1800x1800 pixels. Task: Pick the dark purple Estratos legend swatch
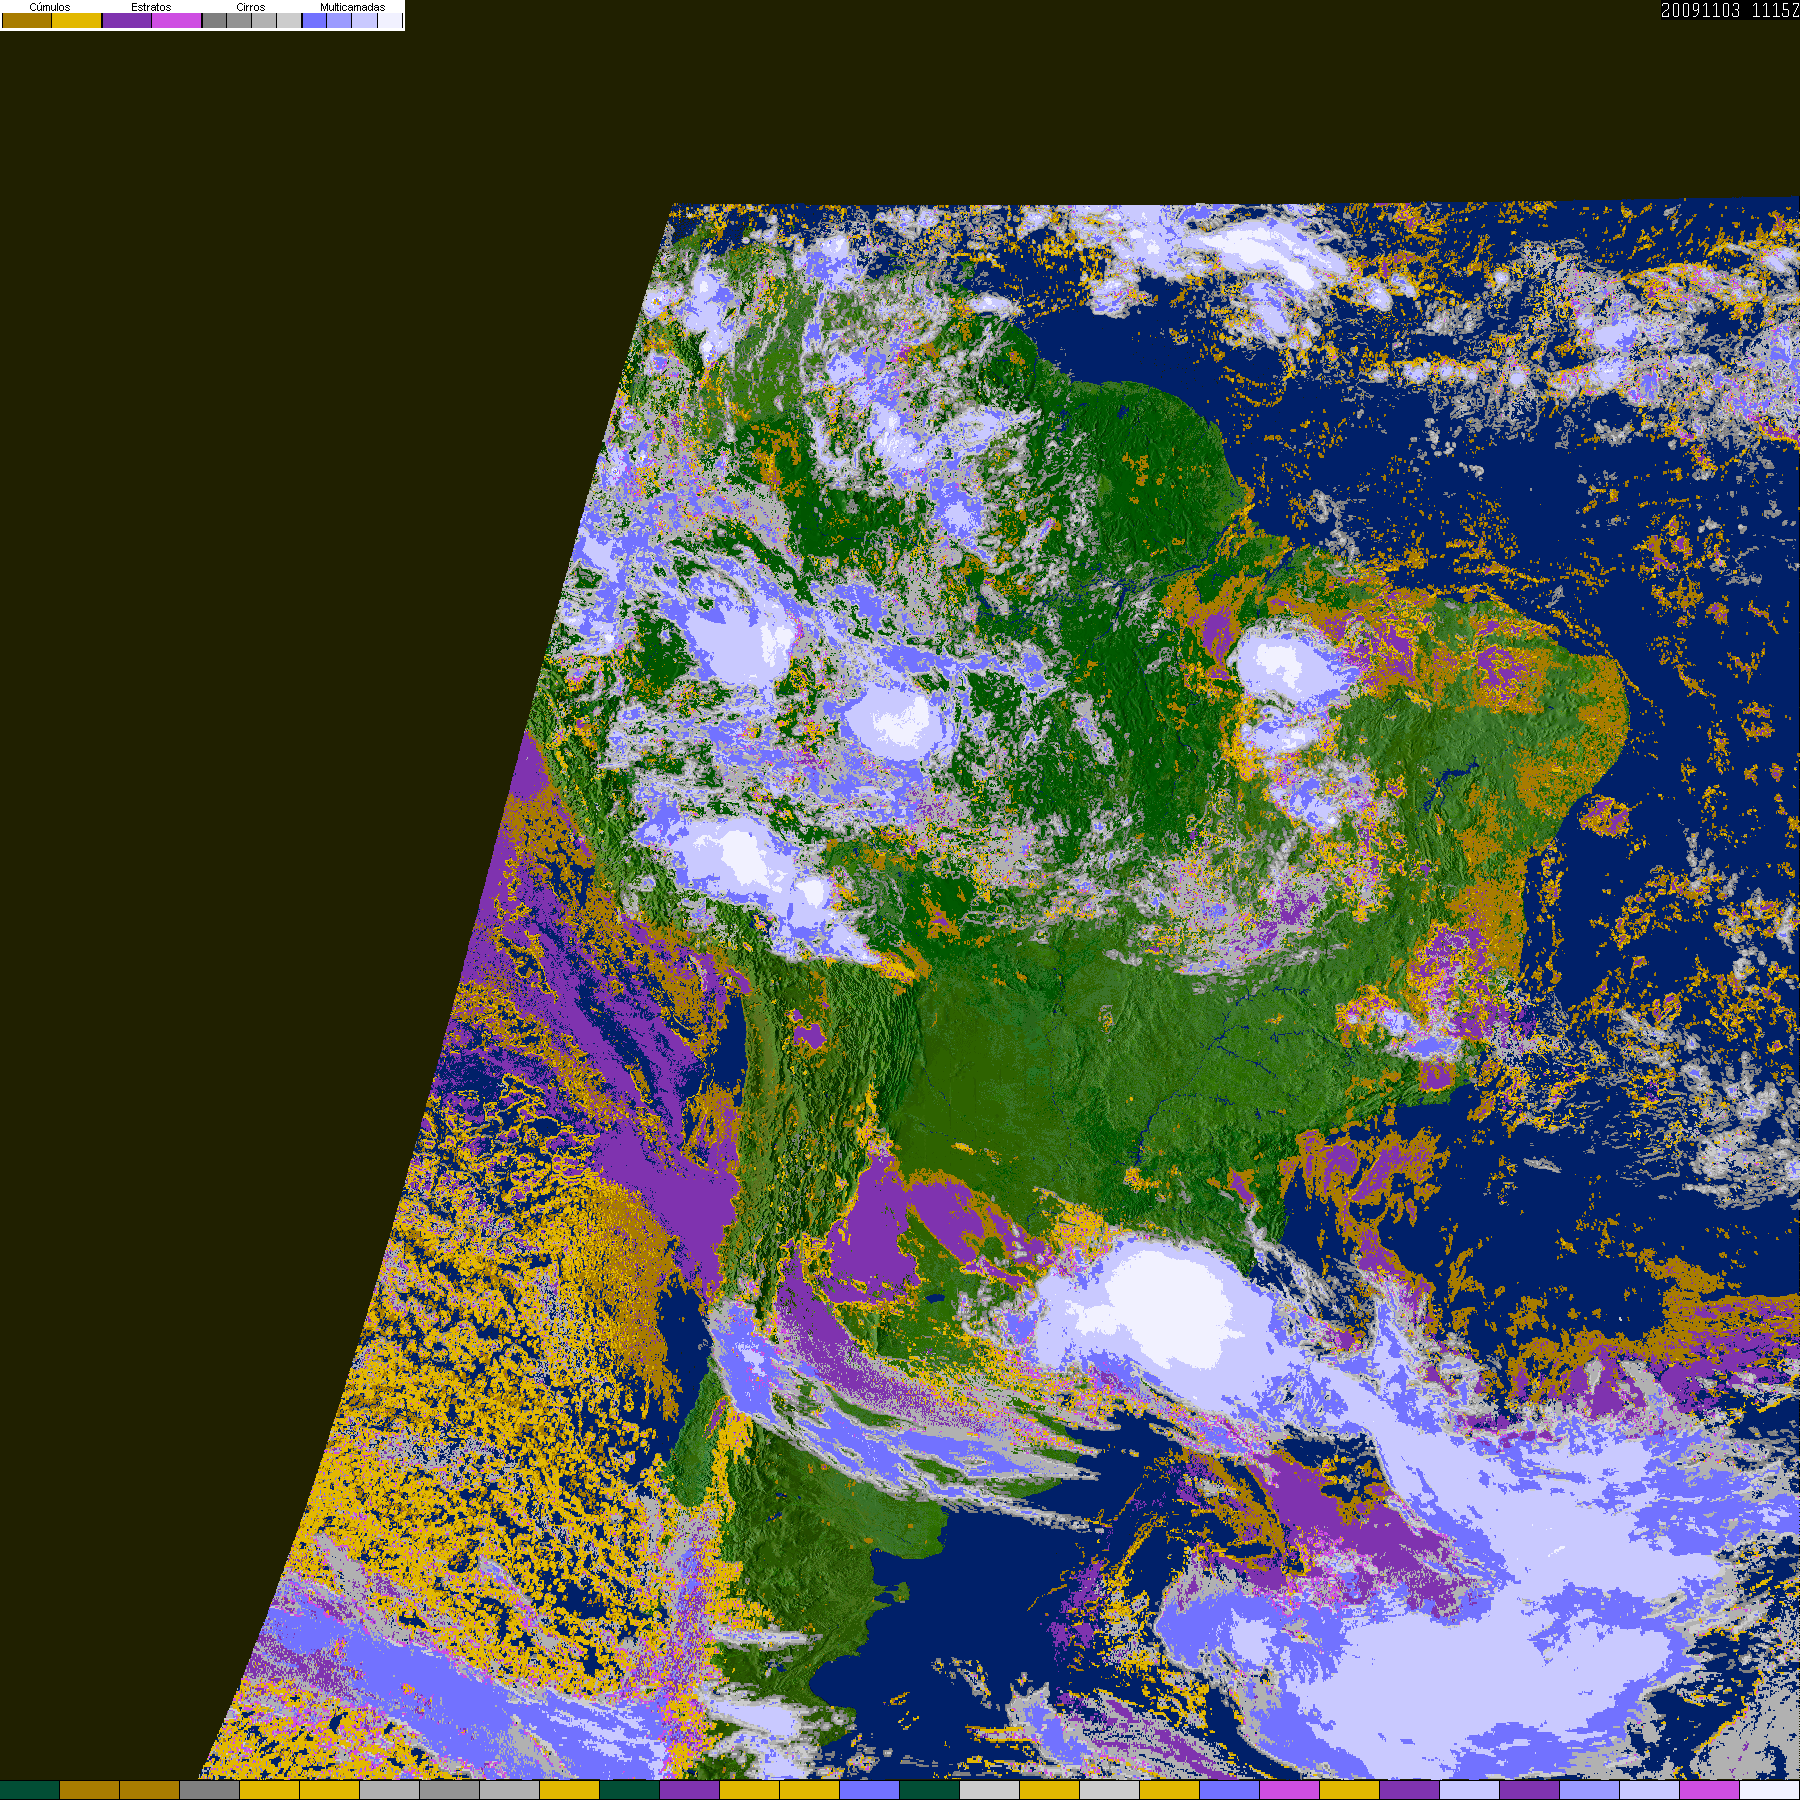coord(127,20)
